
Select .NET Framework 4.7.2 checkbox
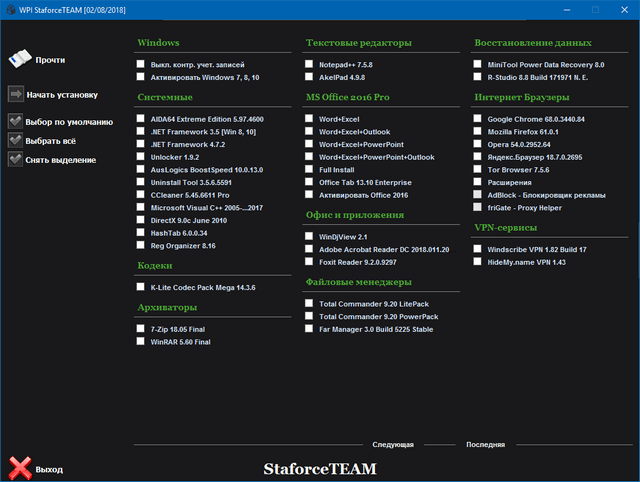coord(140,144)
